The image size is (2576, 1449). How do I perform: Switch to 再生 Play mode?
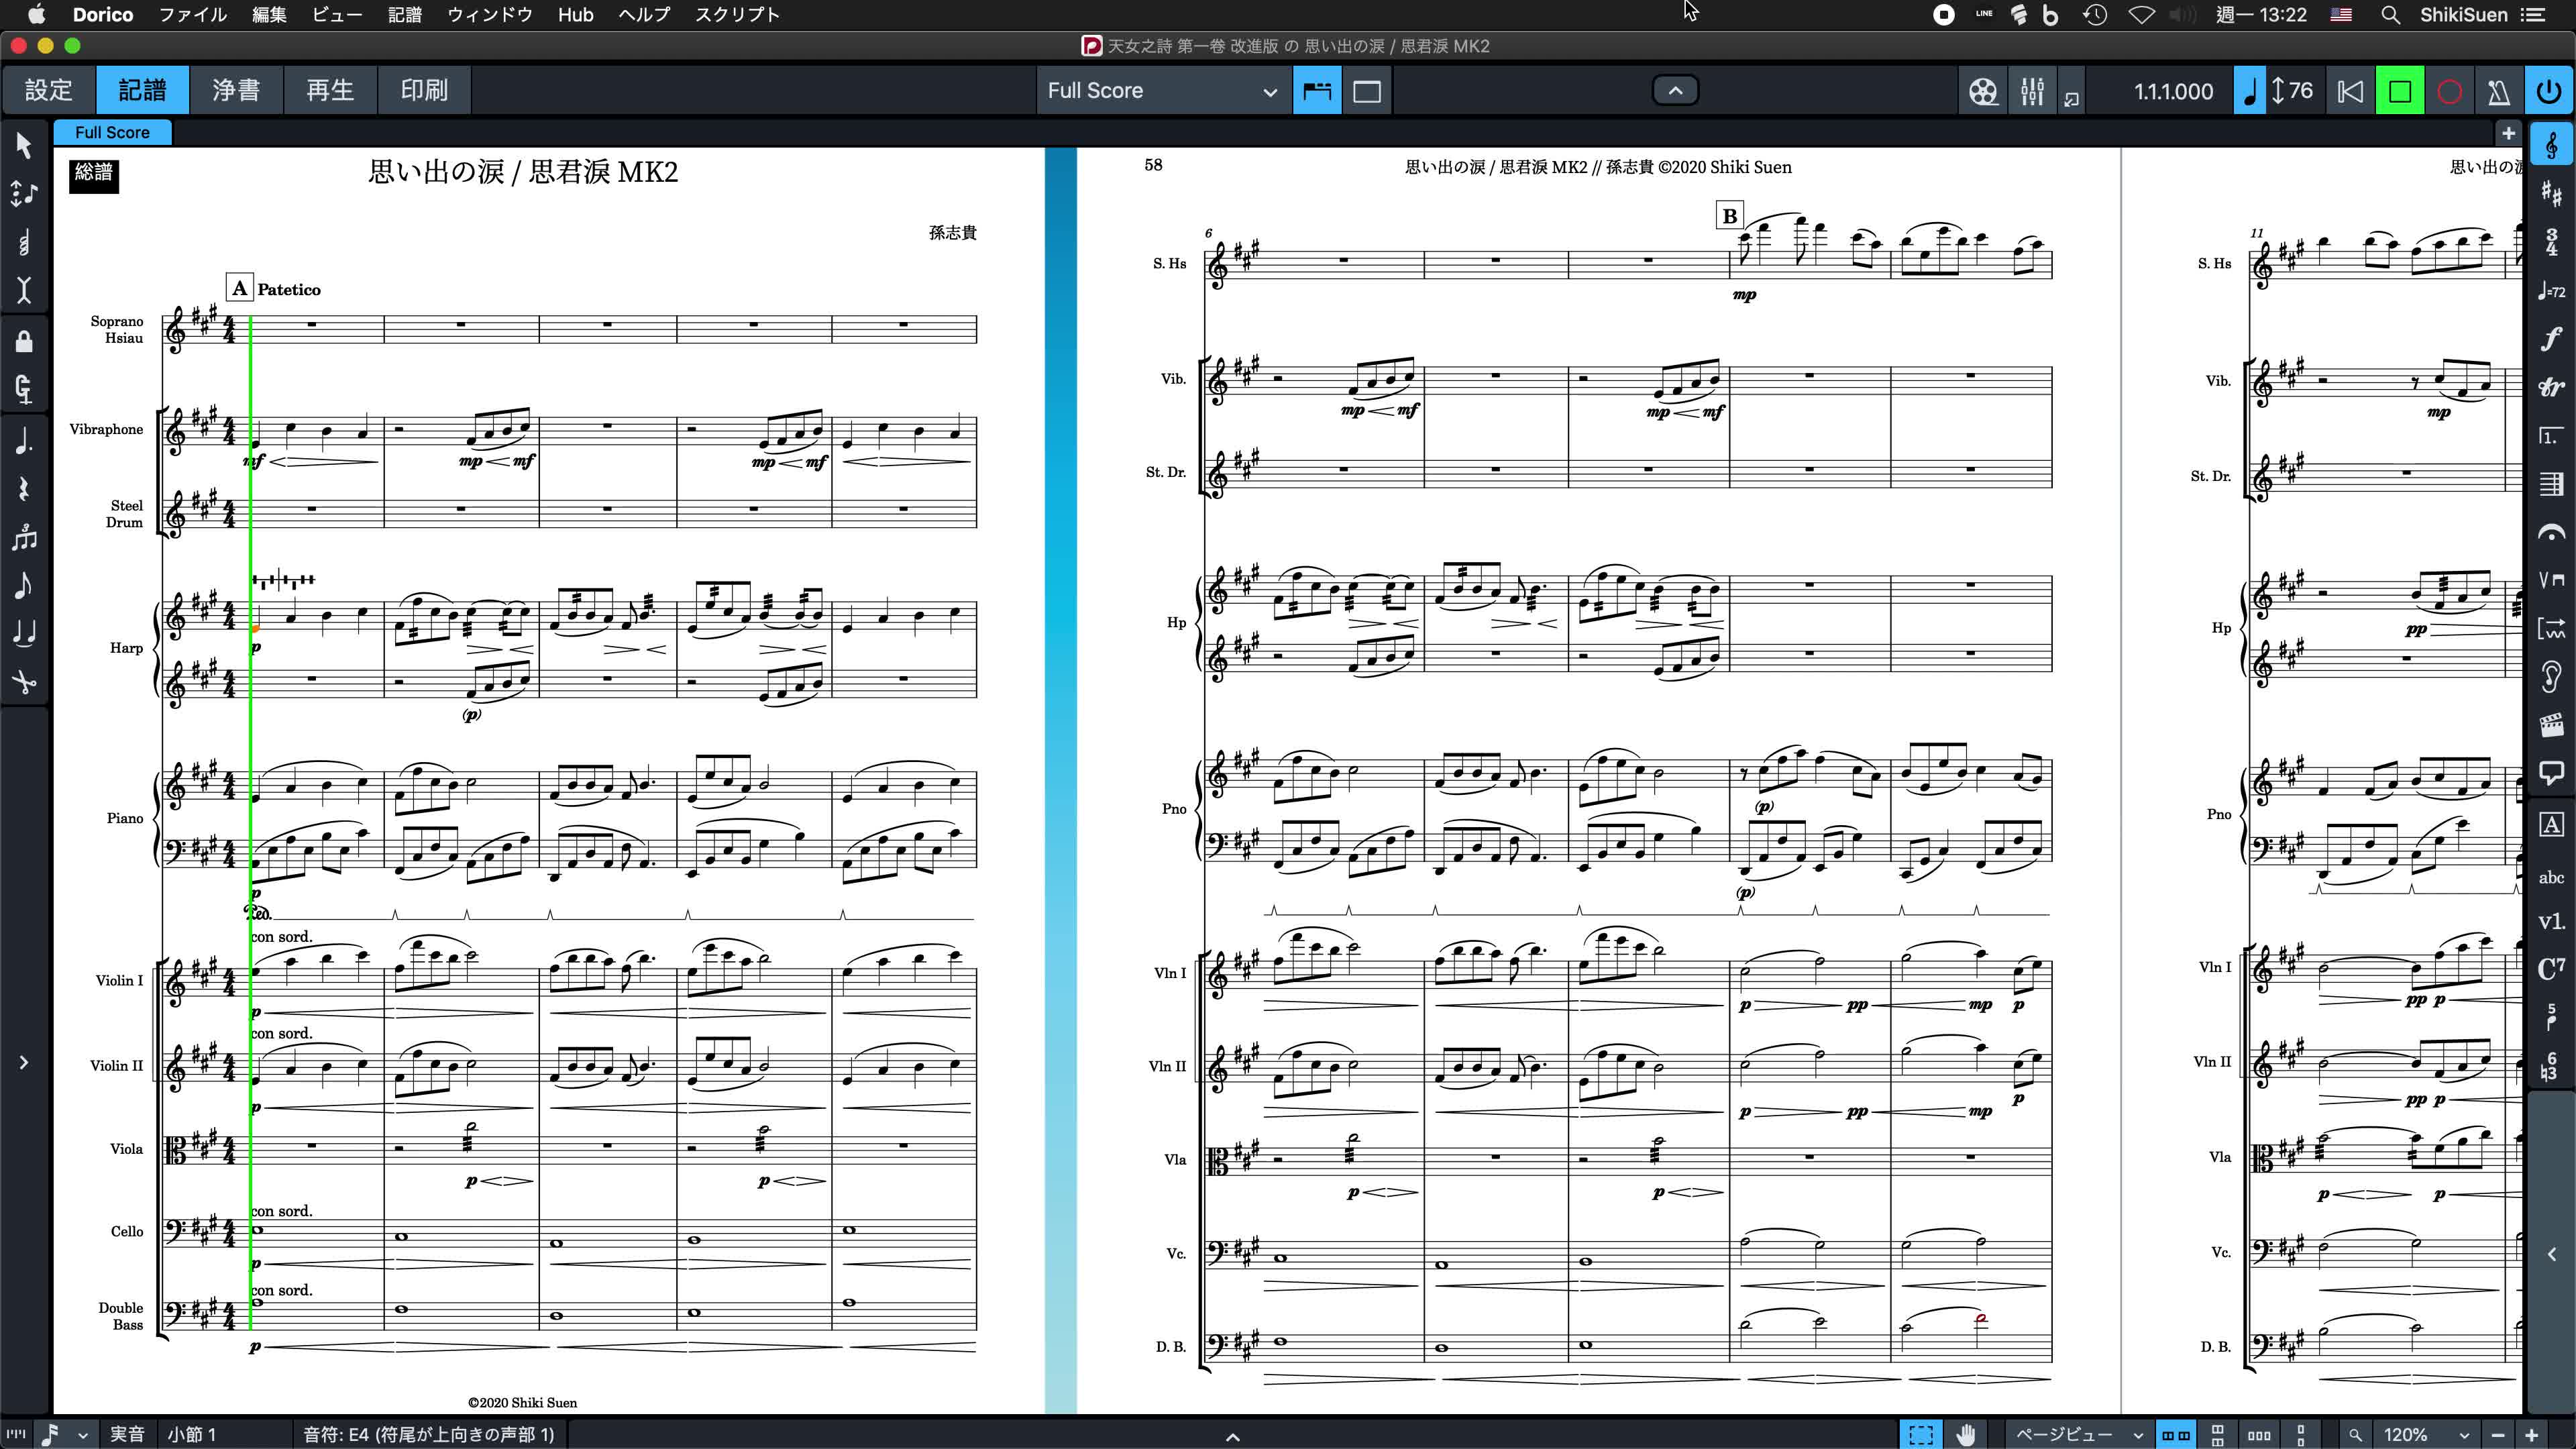(x=330, y=90)
